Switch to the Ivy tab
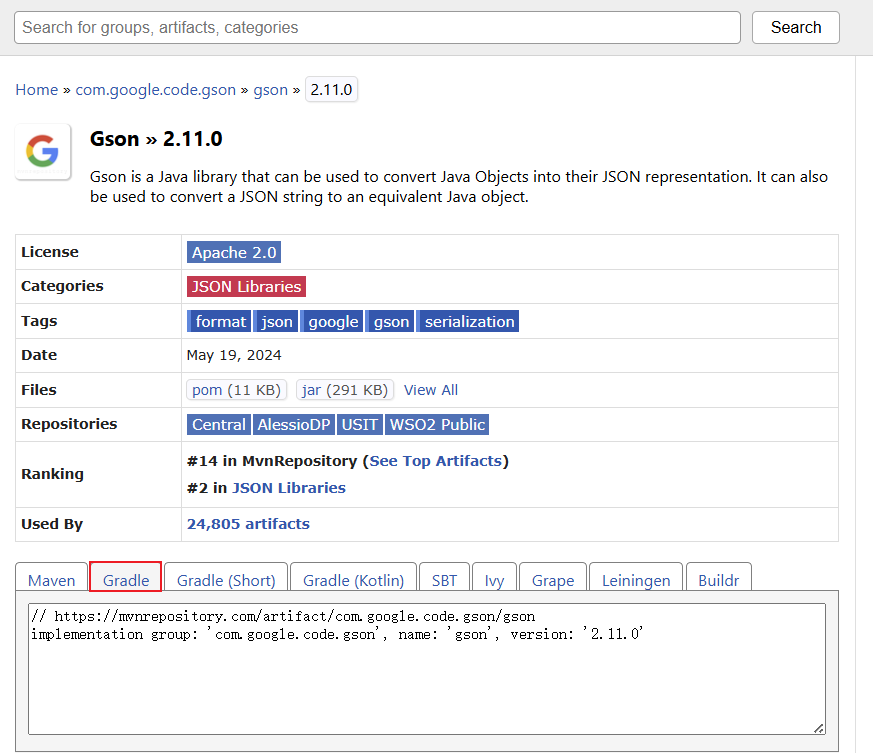873x753 pixels. 494,578
